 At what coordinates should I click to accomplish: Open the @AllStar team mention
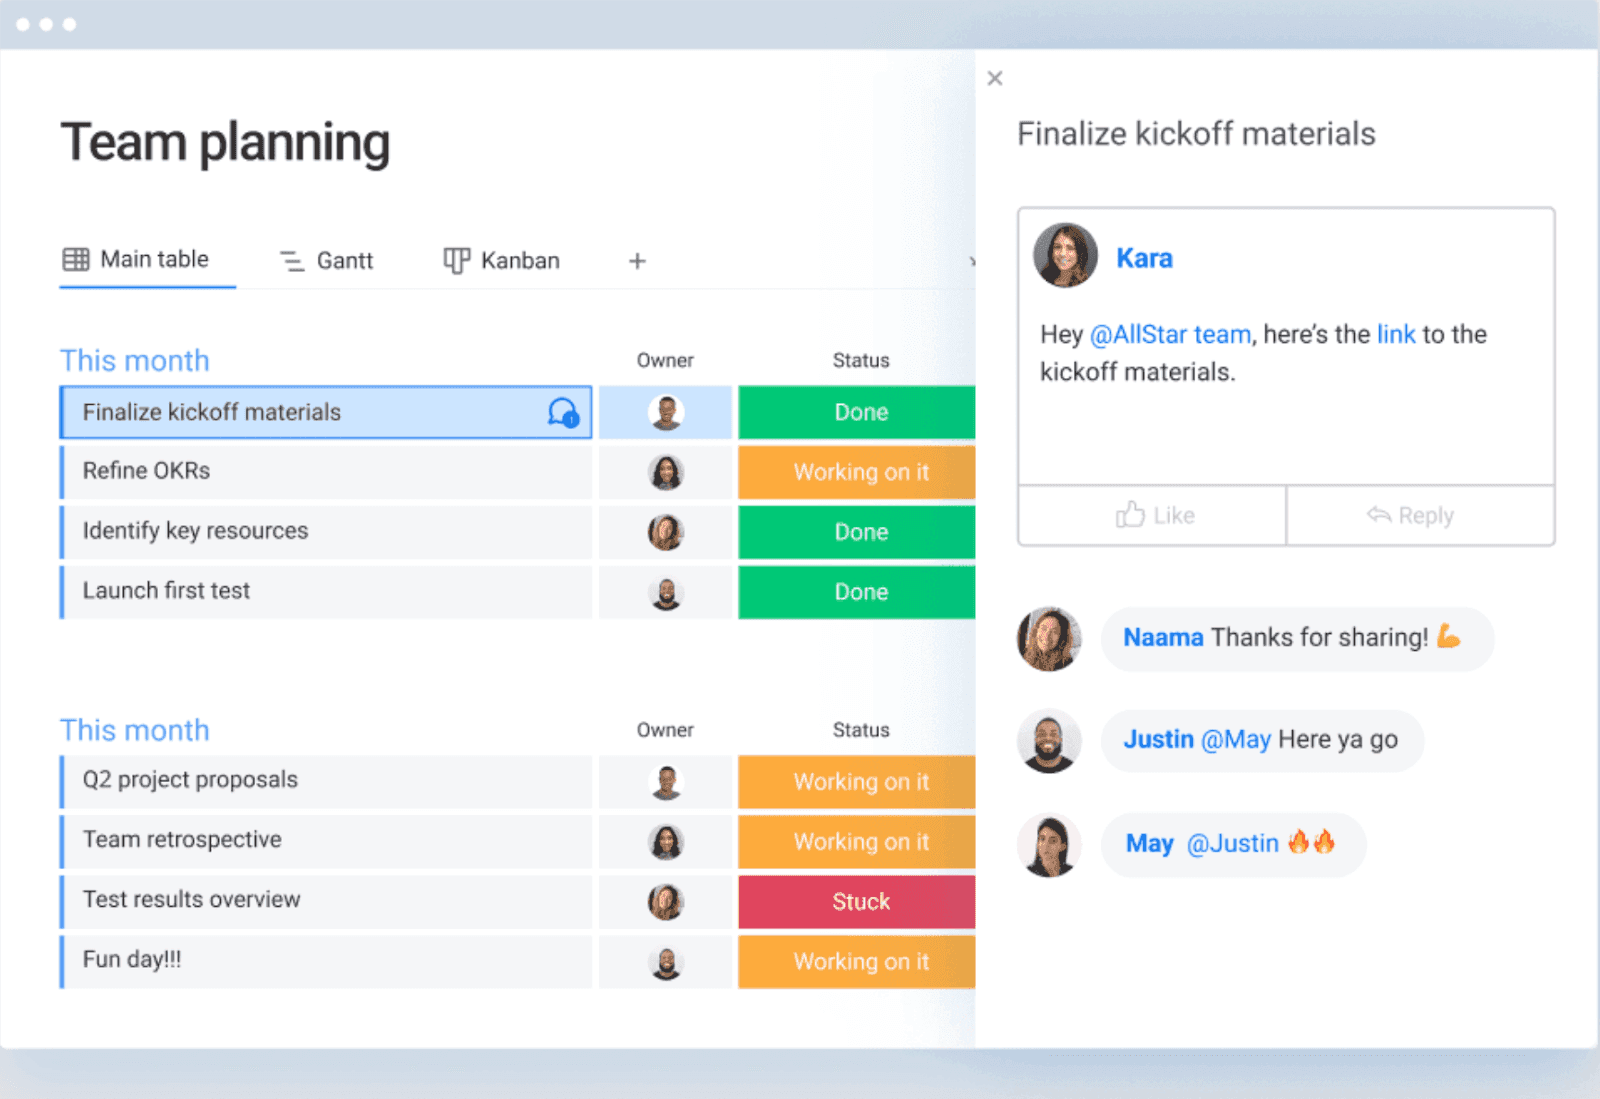[1170, 334]
